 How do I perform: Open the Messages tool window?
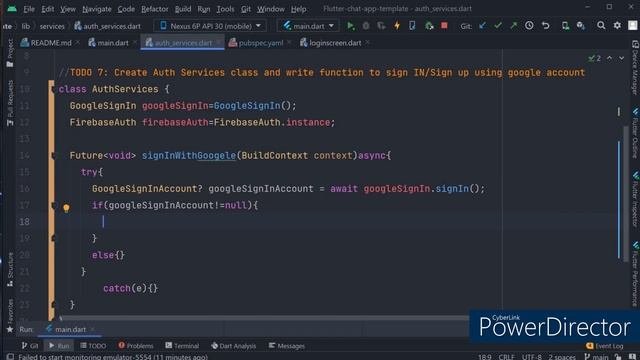(287, 346)
